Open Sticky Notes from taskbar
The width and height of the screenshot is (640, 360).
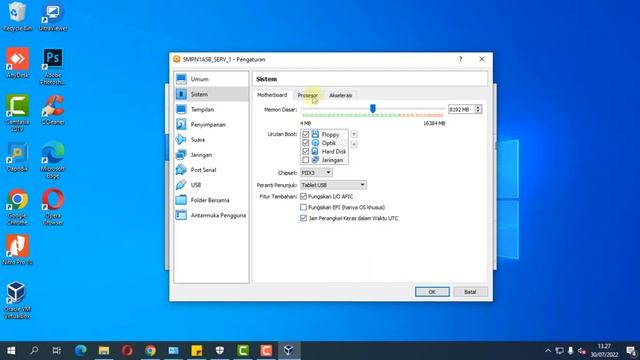click(197, 351)
